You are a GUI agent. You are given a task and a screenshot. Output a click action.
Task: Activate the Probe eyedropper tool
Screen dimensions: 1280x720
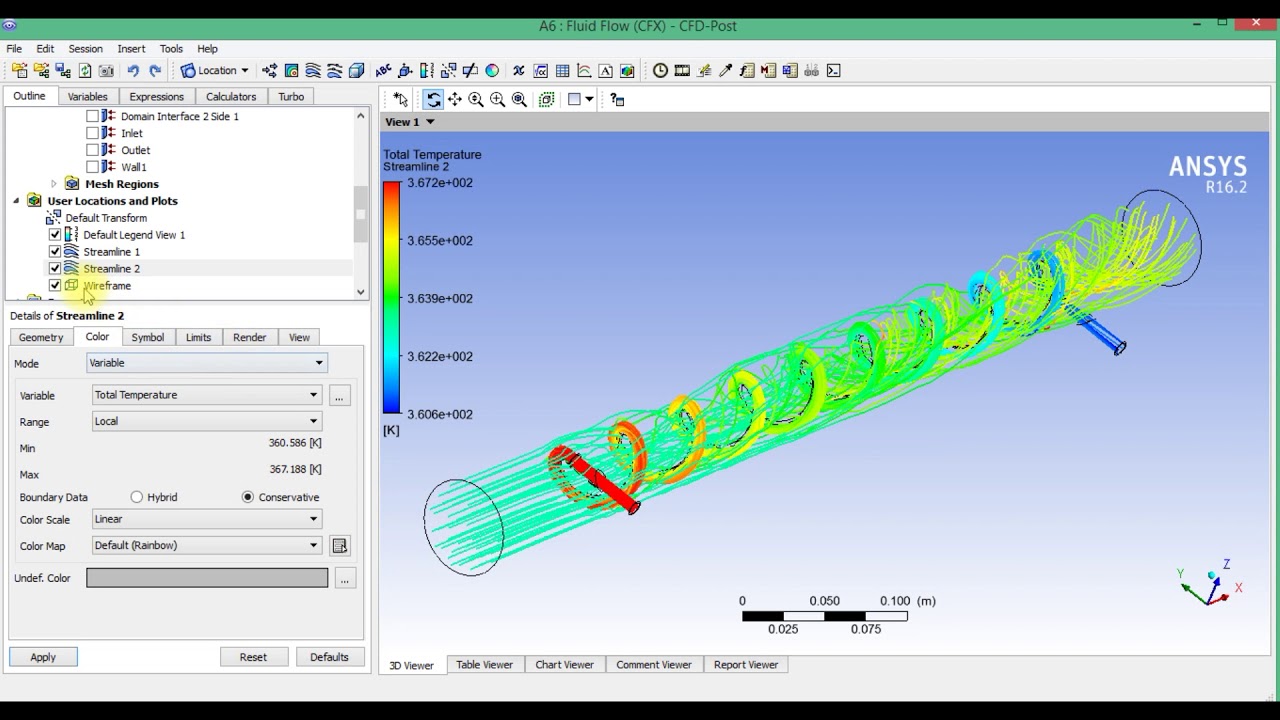click(x=726, y=71)
